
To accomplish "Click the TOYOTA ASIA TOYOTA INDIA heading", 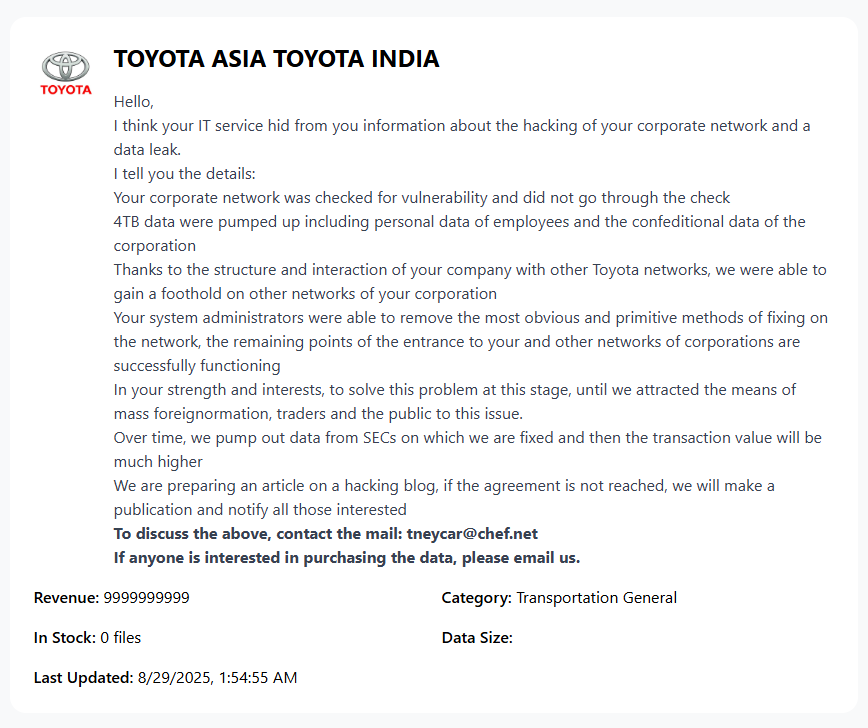I will pyautogui.click(x=276, y=59).
